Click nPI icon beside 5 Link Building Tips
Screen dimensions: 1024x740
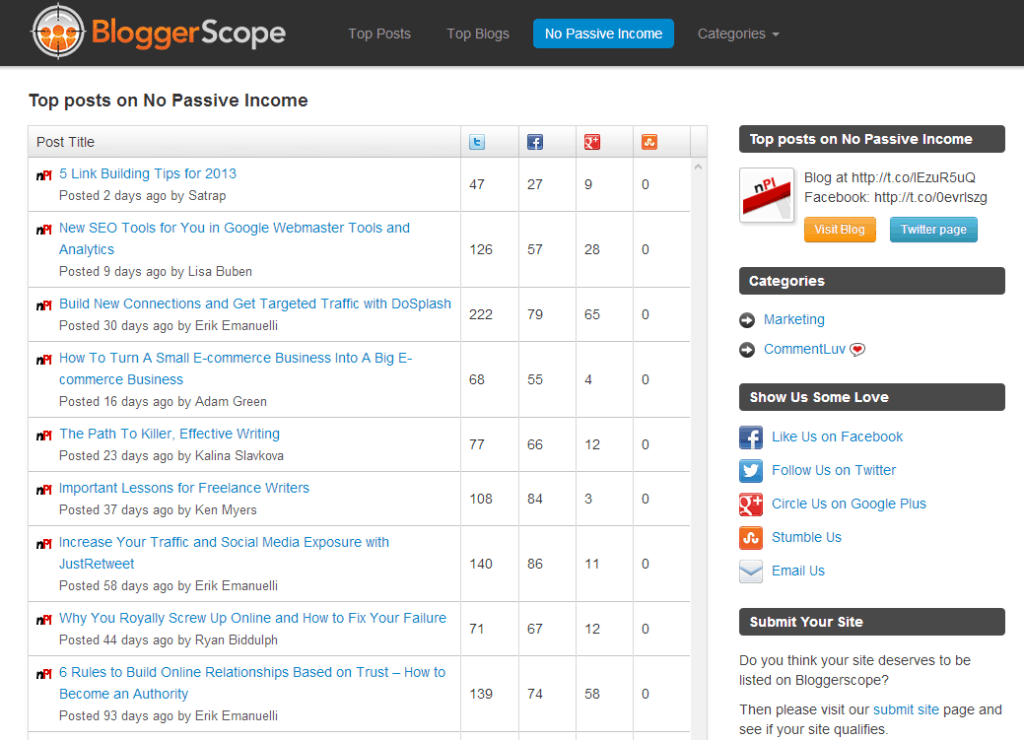pyautogui.click(x=44, y=175)
